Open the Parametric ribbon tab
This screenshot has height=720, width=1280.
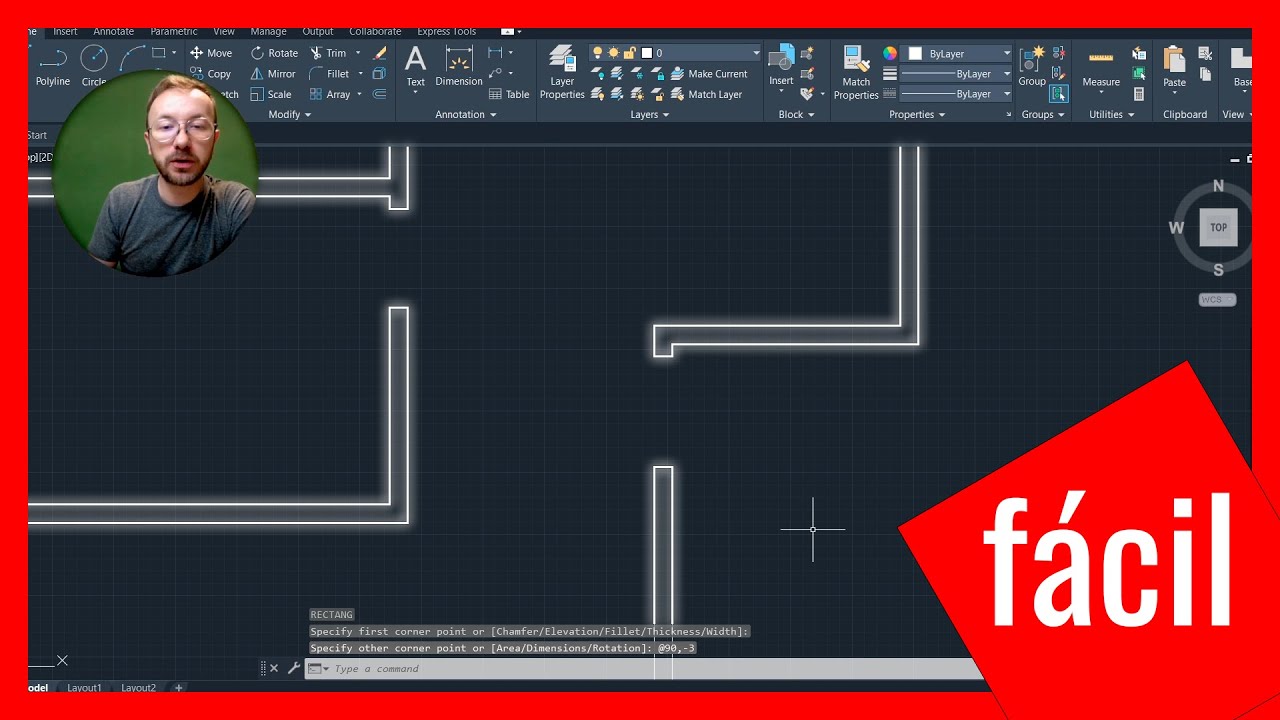click(174, 32)
